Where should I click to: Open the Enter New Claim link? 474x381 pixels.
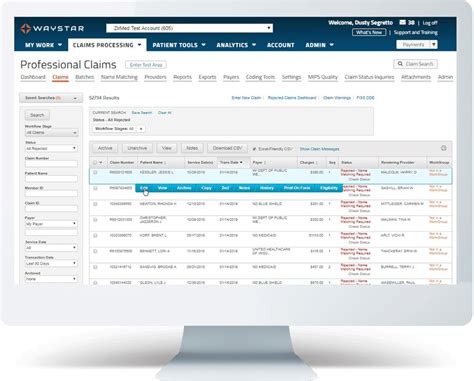pyautogui.click(x=246, y=98)
